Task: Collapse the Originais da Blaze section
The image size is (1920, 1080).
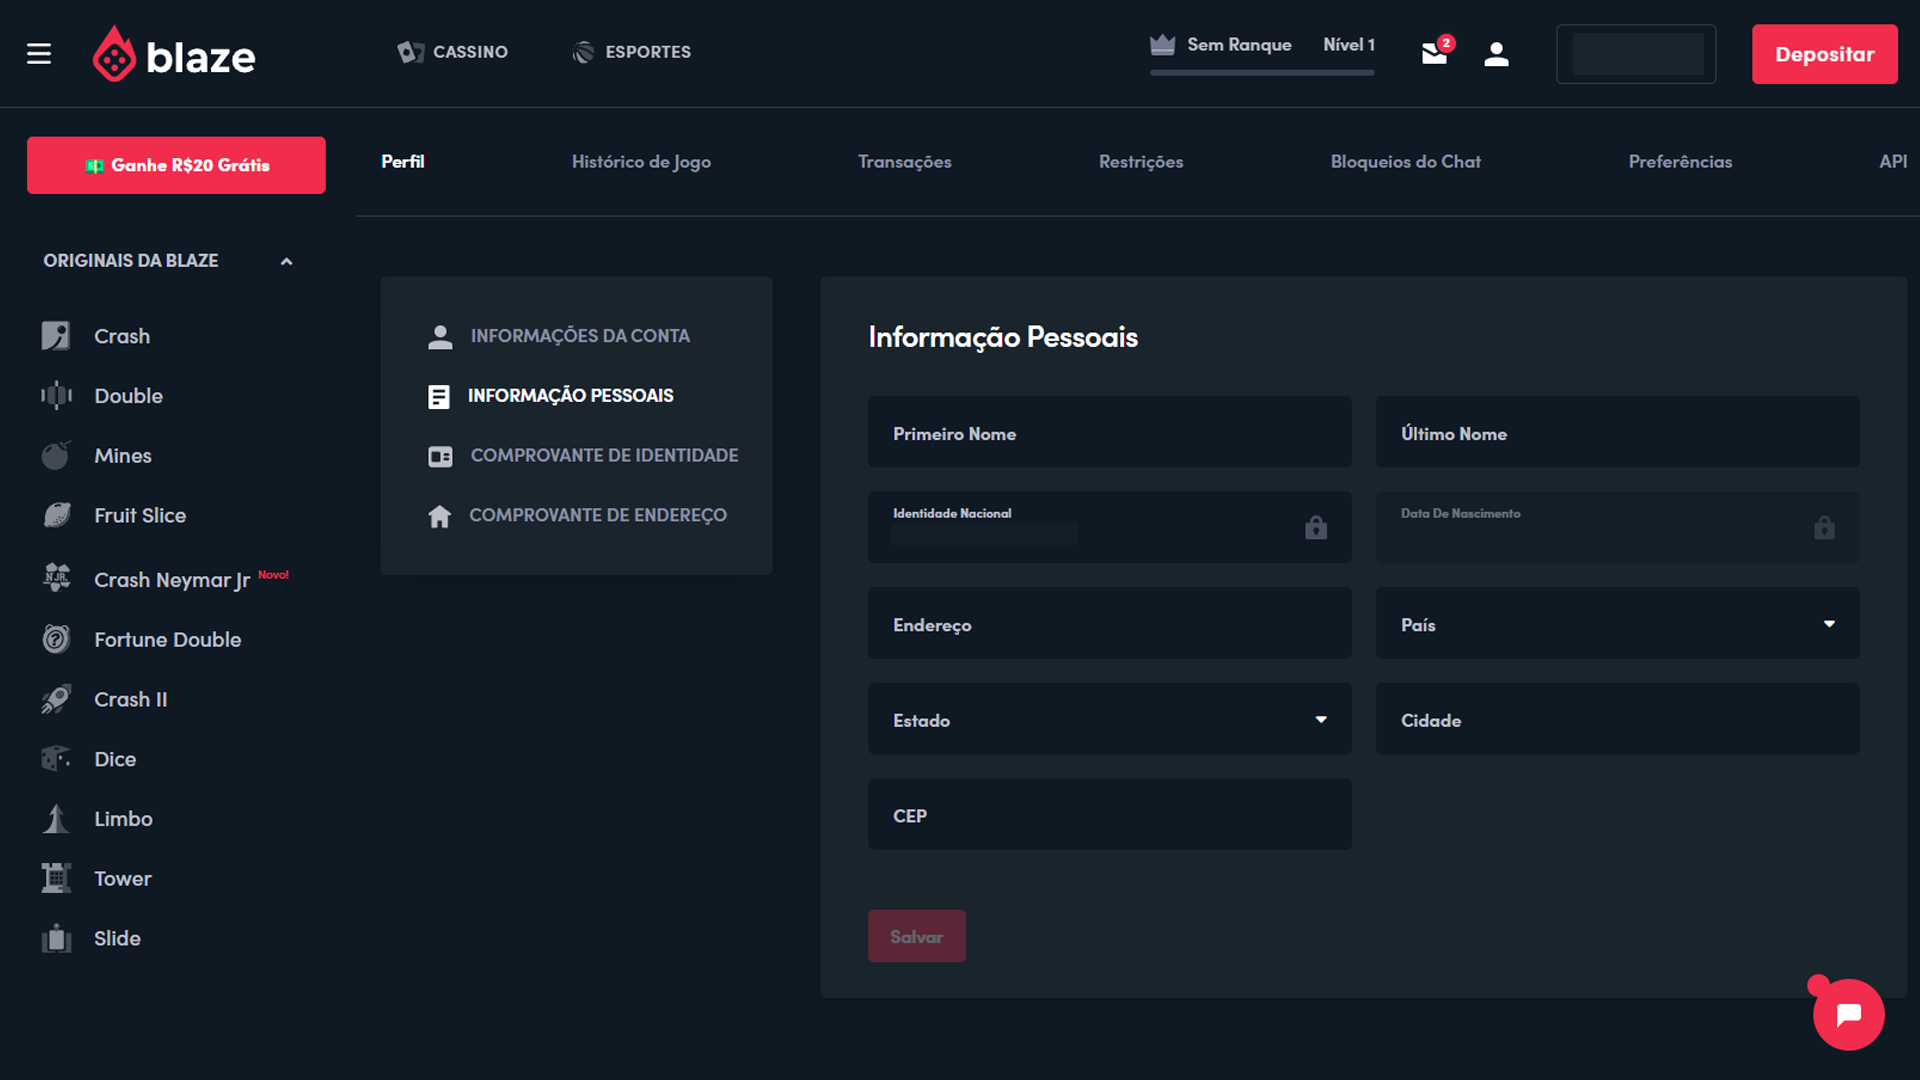Action: pyautogui.click(x=286, y=261)
